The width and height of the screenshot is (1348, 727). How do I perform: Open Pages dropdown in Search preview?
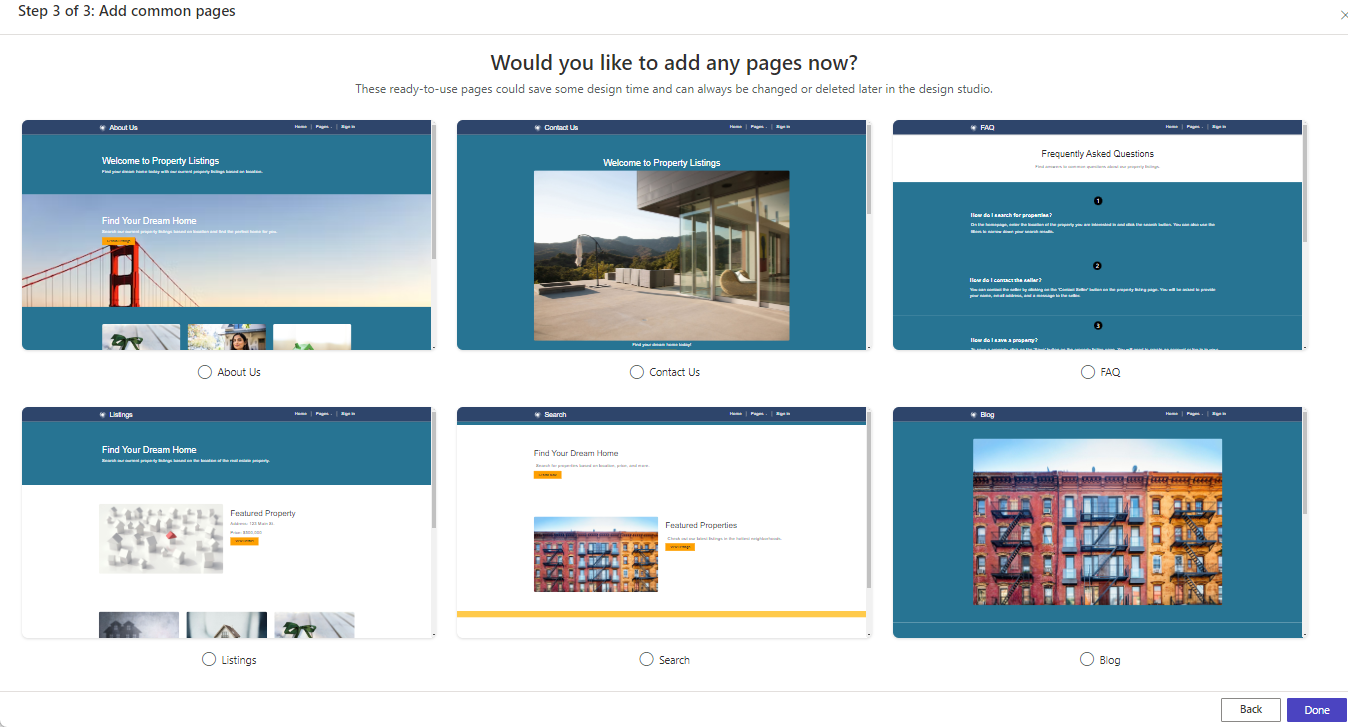point(759,414)
